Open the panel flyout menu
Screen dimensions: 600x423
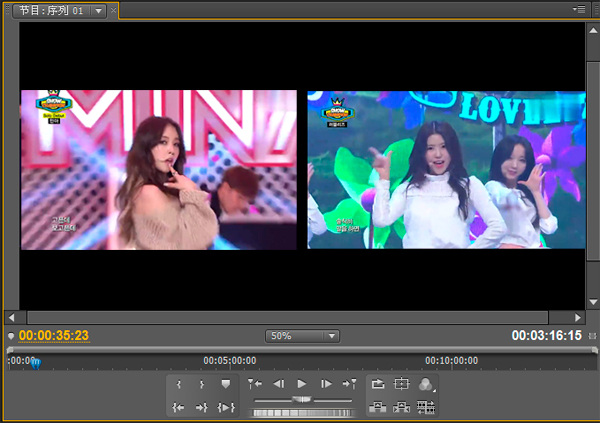[579, 9]
